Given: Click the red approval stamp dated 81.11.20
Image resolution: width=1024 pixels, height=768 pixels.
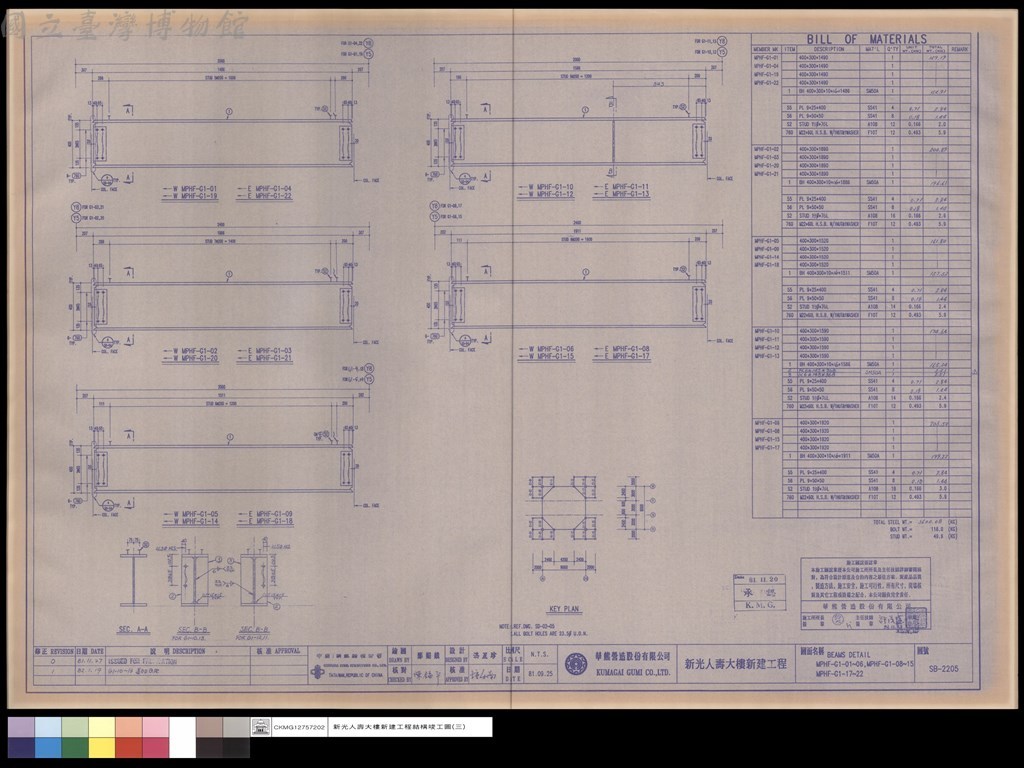Looking at the screenshot, I should 758,593.
